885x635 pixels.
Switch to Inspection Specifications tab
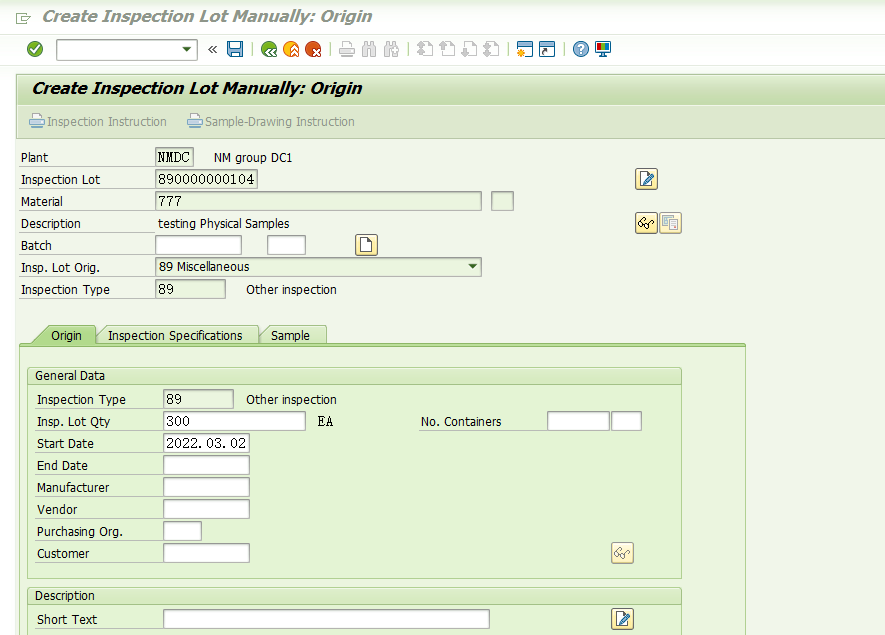click(175, 335)
